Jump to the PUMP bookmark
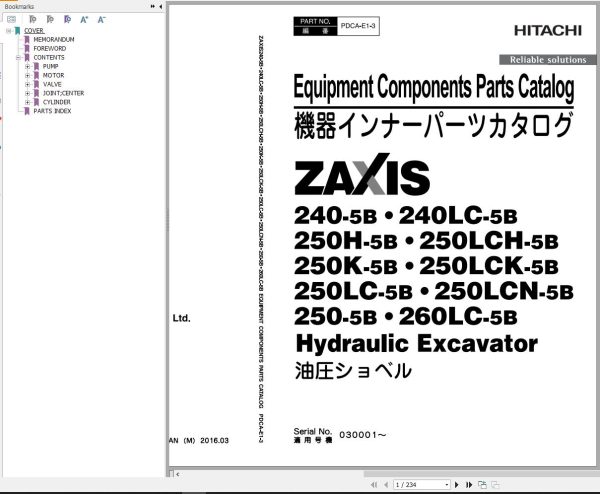The width and height of the screenshot is (600, 494). [50, 66]
